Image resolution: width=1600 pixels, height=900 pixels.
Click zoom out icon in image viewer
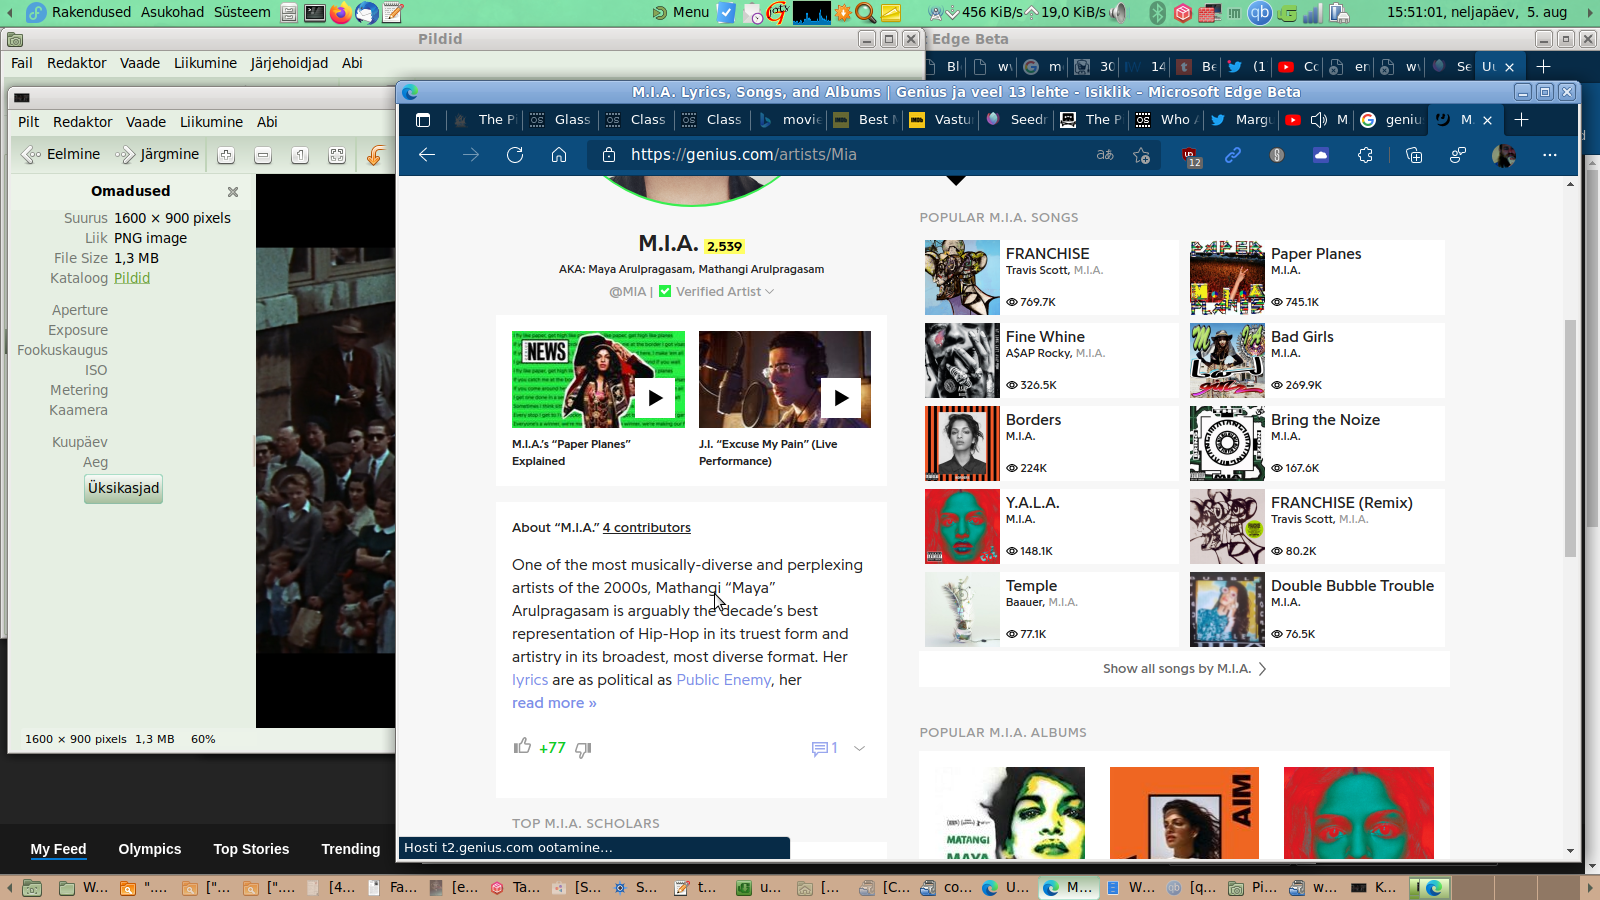(263, 155)
